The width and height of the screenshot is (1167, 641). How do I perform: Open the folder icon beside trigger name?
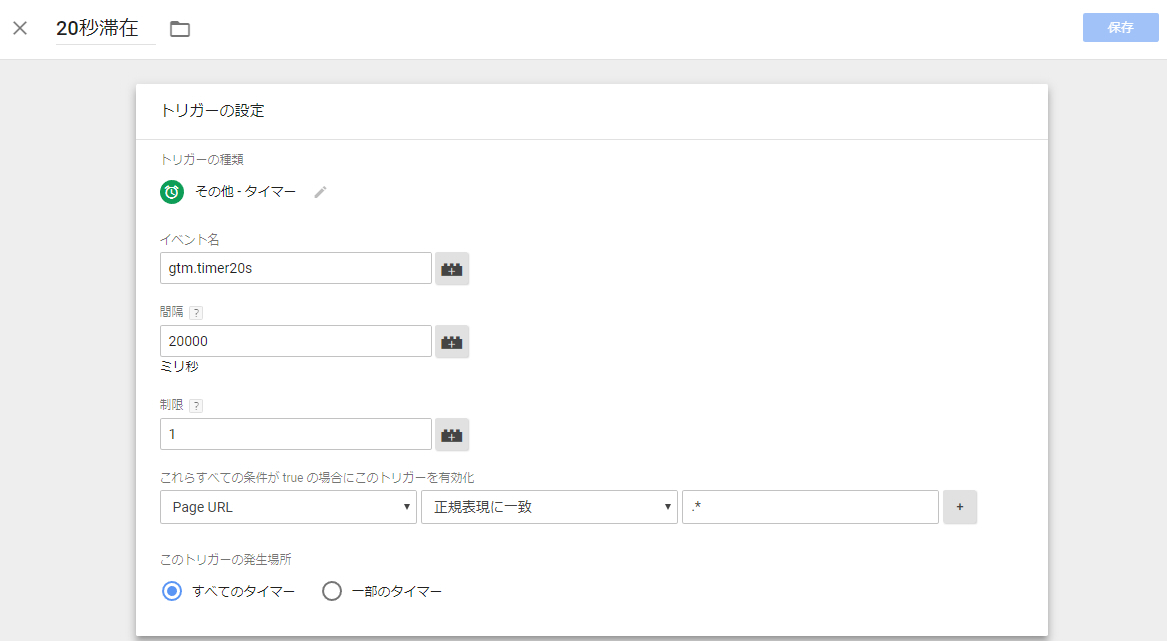click(179, 29)
